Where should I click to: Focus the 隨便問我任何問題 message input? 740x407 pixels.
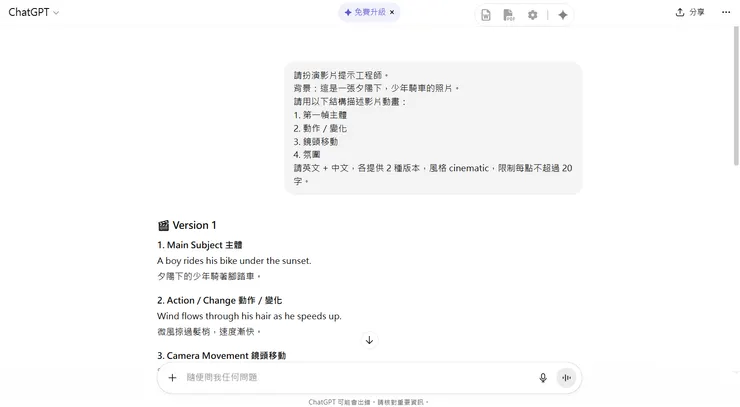pyautogui.click(x=359, y=377)
